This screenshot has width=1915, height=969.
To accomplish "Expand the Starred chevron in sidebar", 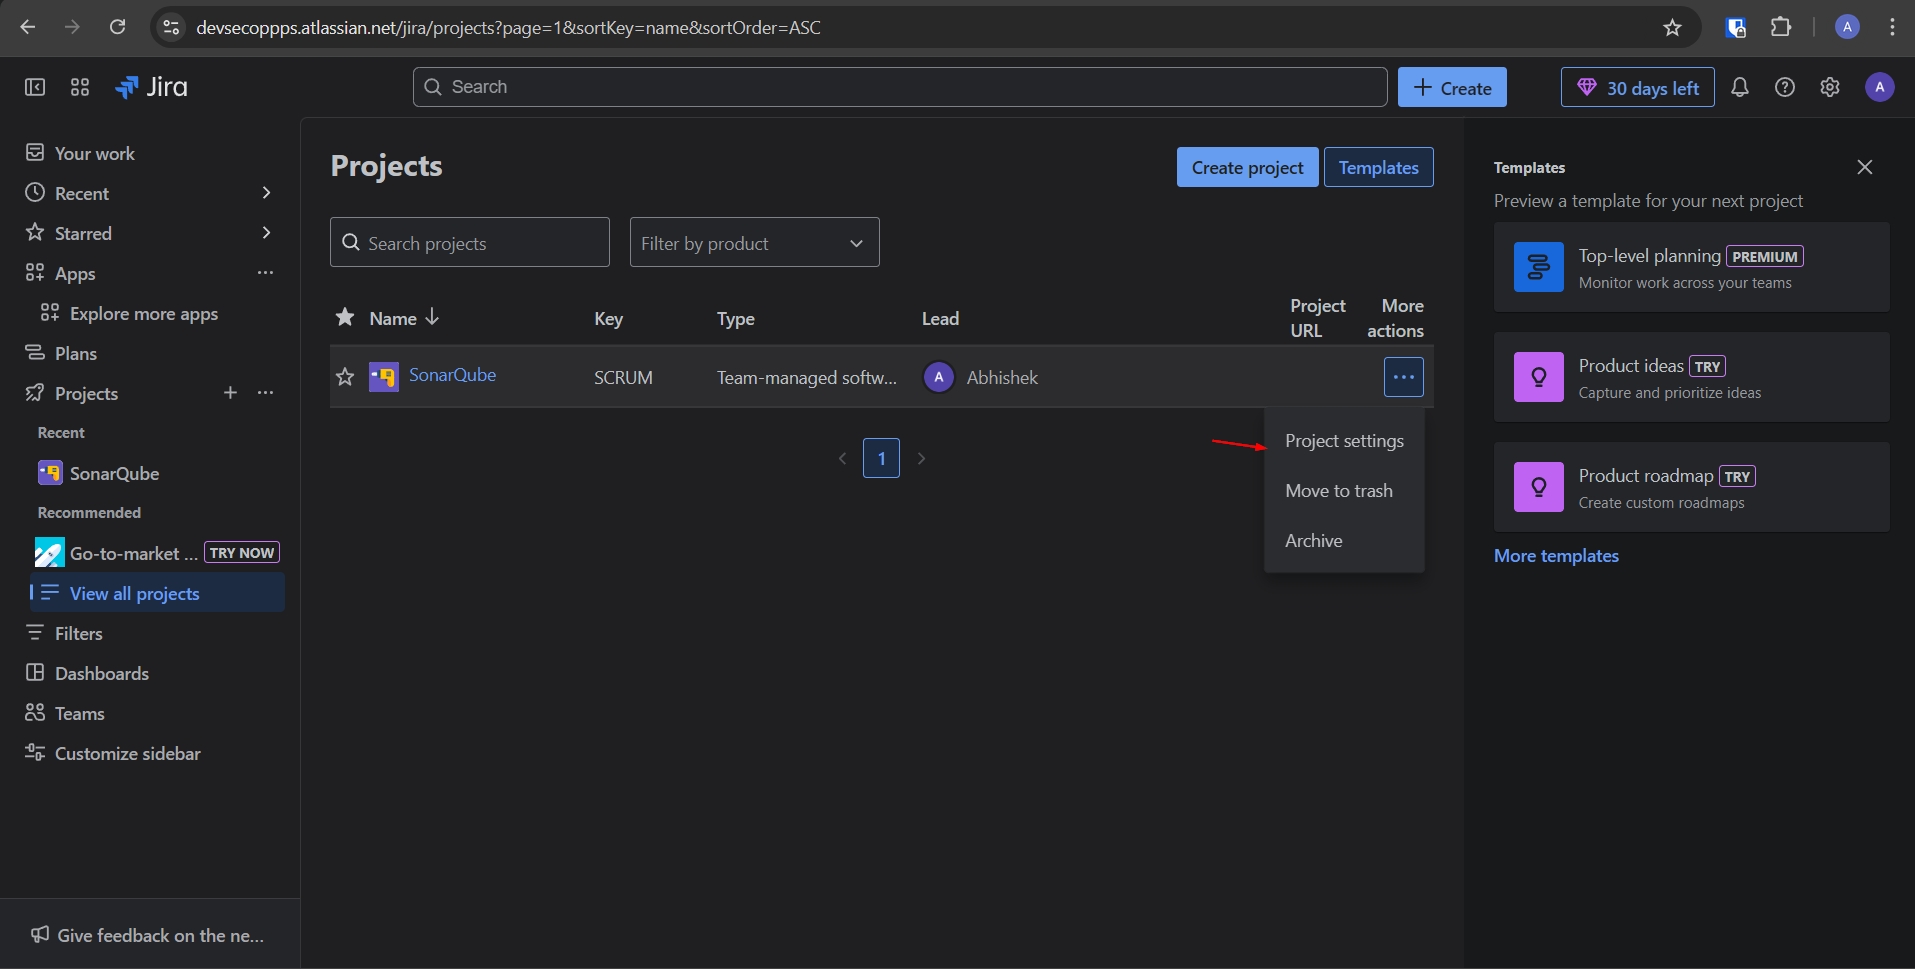I will click(x=266, y=233).
